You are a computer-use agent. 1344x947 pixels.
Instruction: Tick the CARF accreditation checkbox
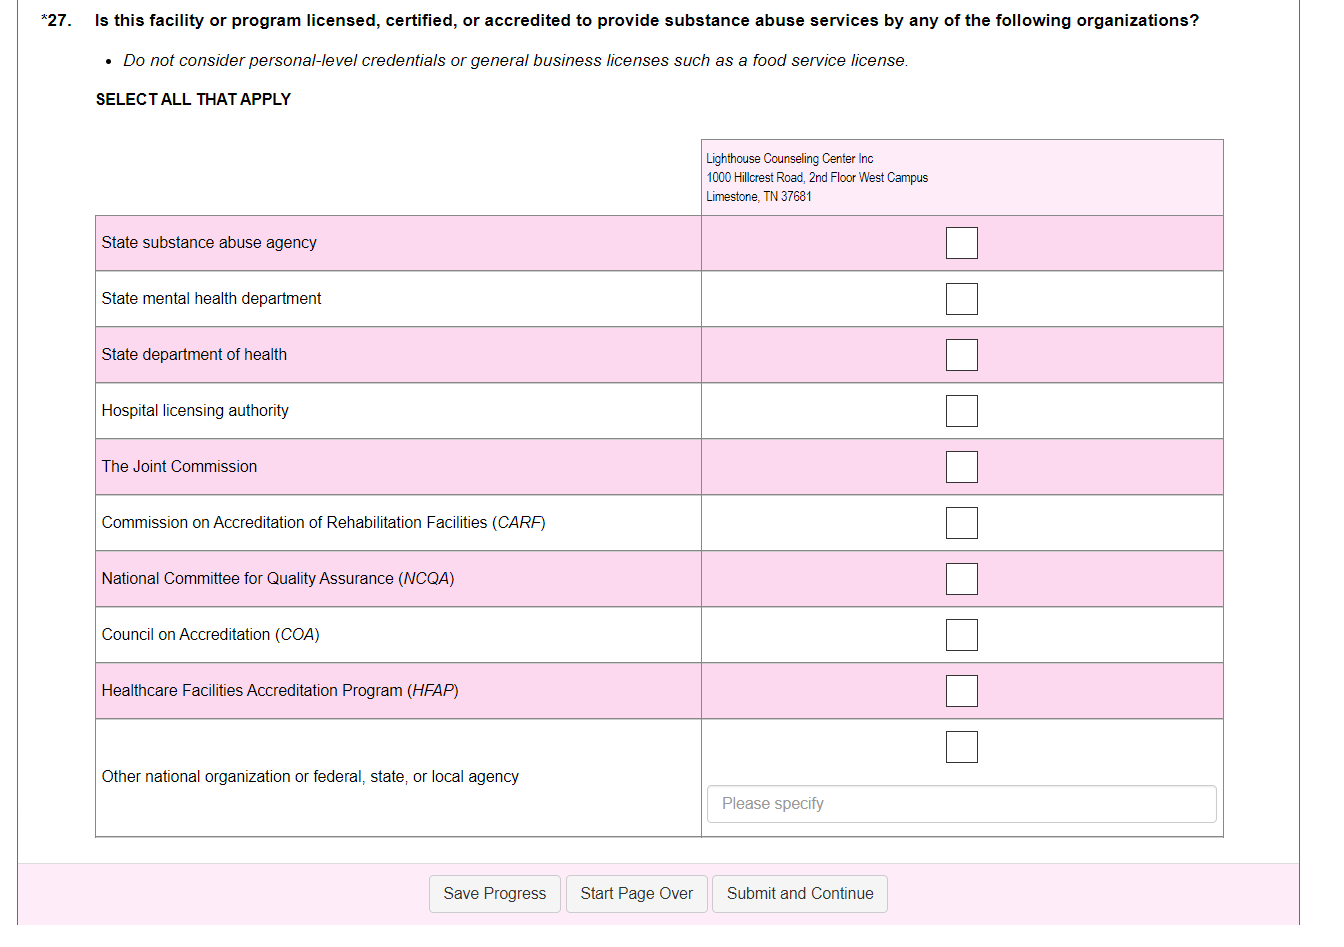(x=961, y=523)
